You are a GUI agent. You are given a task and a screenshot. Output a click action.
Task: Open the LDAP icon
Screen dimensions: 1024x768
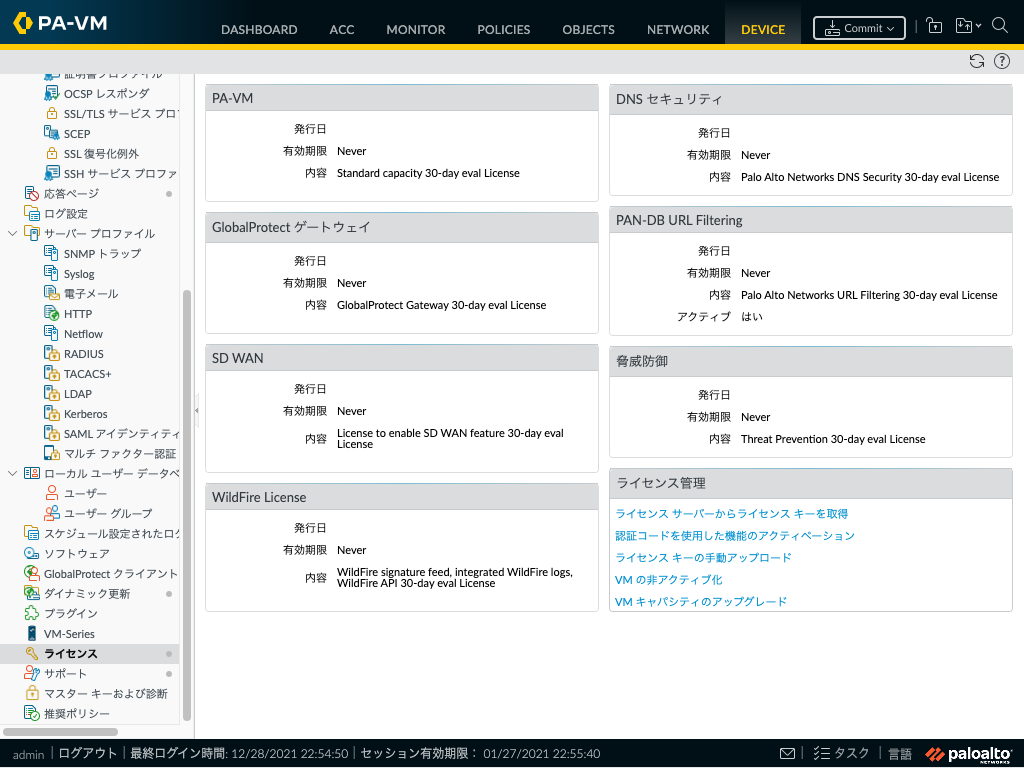(52, 393)
